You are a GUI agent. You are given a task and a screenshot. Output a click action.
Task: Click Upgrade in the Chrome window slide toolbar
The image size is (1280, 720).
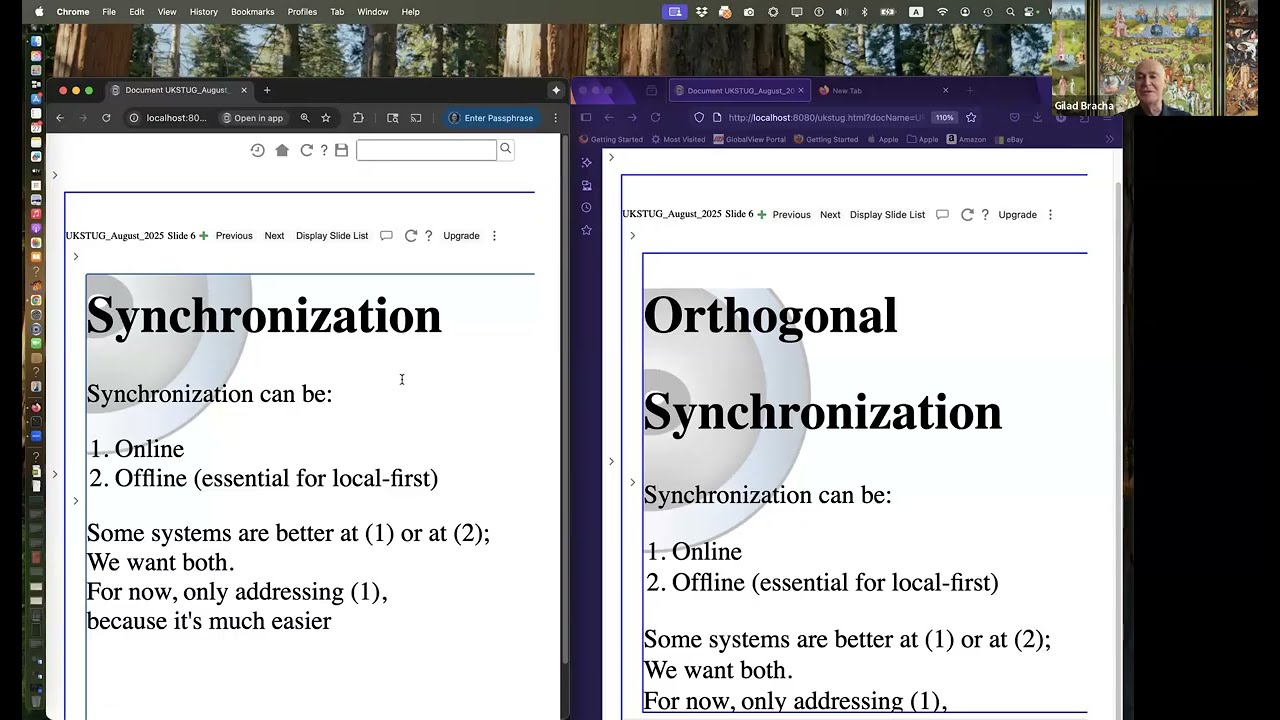[x=461, y=236]
